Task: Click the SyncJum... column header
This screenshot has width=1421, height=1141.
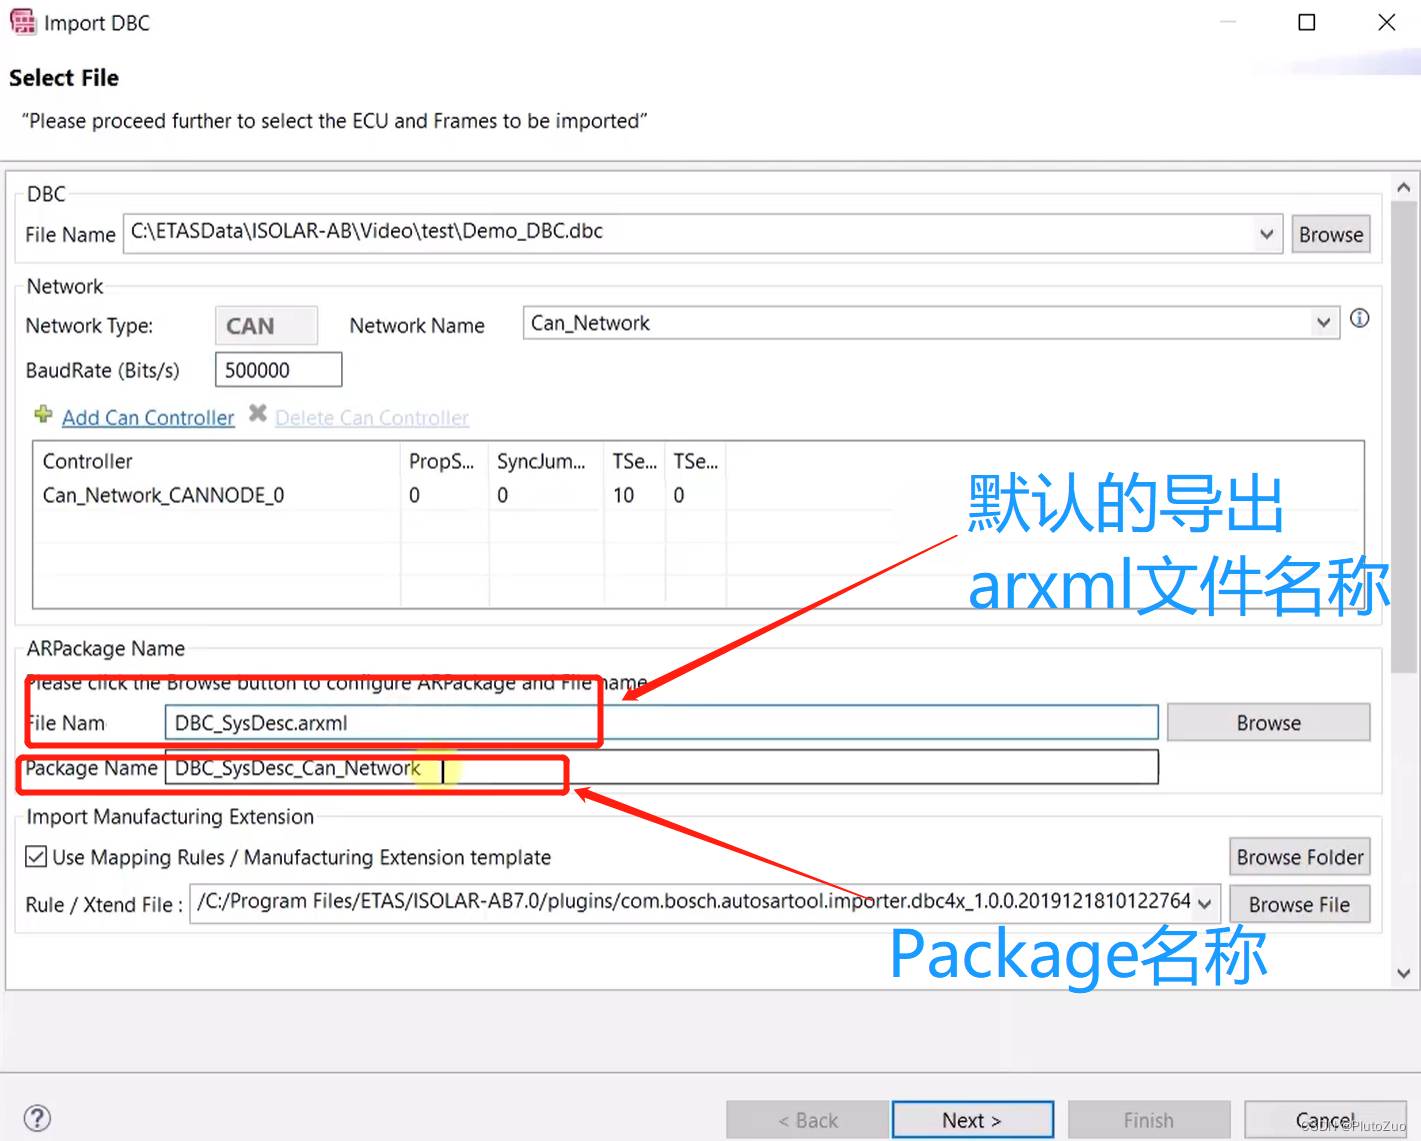Action: pos(546,461)
